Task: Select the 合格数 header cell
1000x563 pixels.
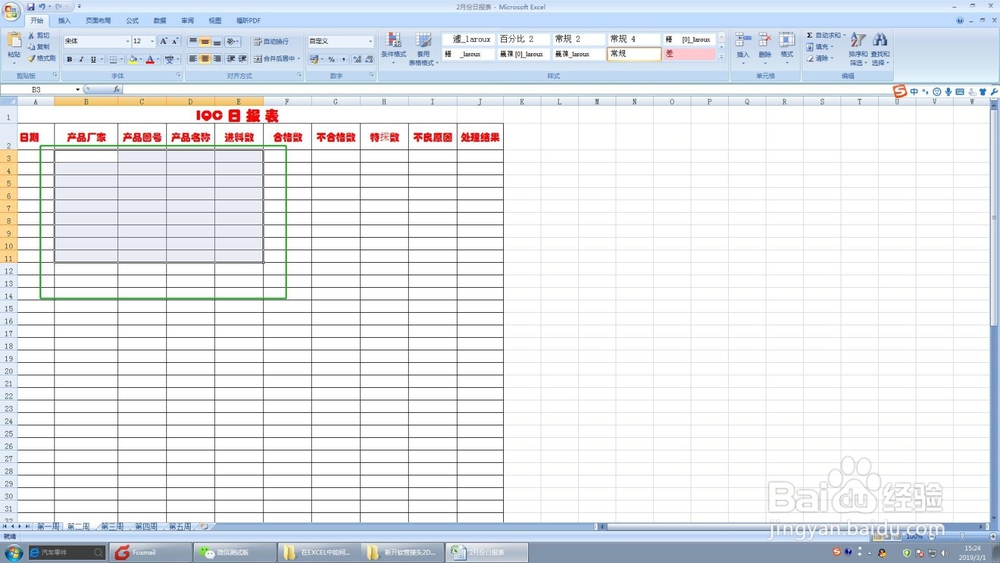Action: (x=287, y=137)
